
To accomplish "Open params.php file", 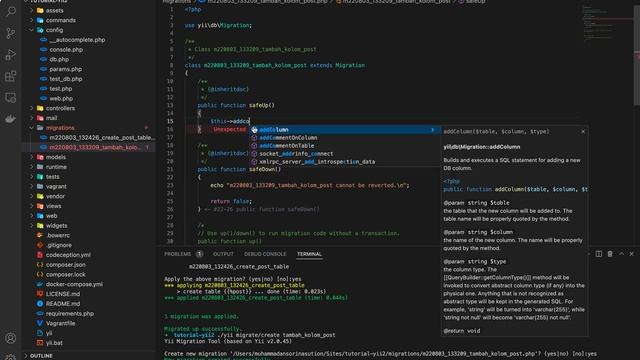I will coord(65,69).
